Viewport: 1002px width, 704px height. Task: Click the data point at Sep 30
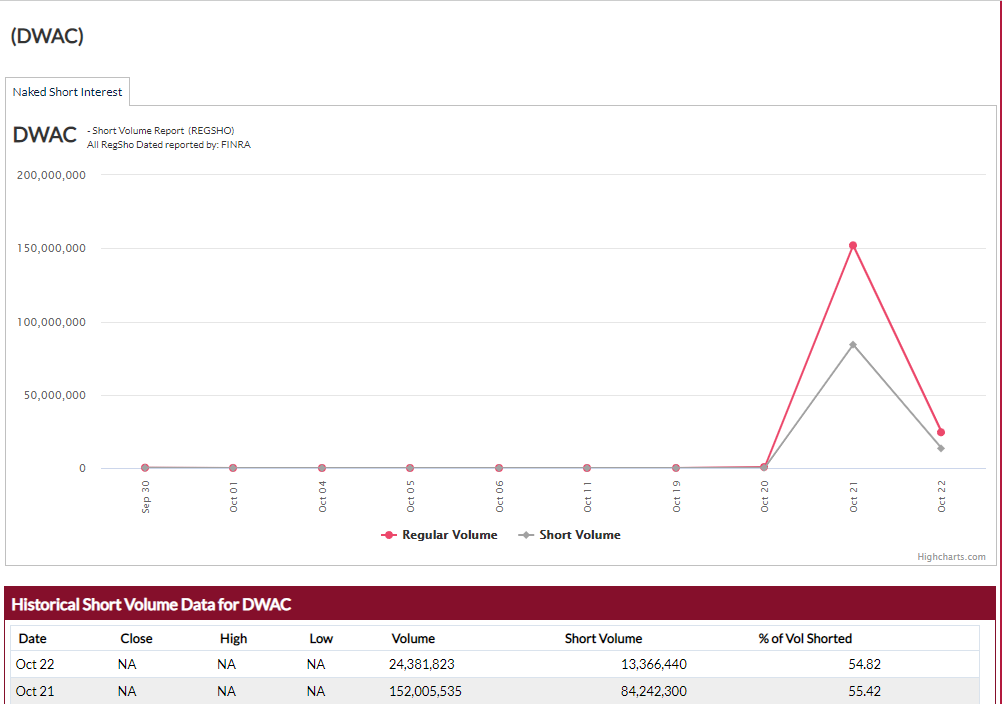tap(145, 468)
